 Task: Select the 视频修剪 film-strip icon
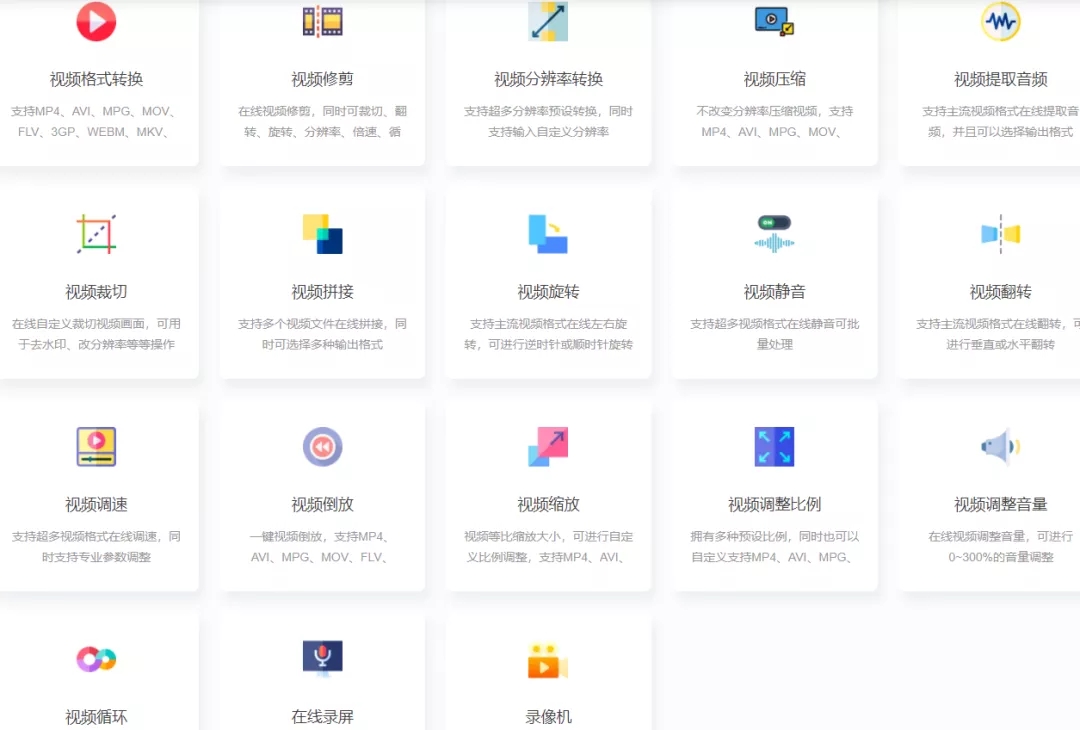[x=322, y=21]
